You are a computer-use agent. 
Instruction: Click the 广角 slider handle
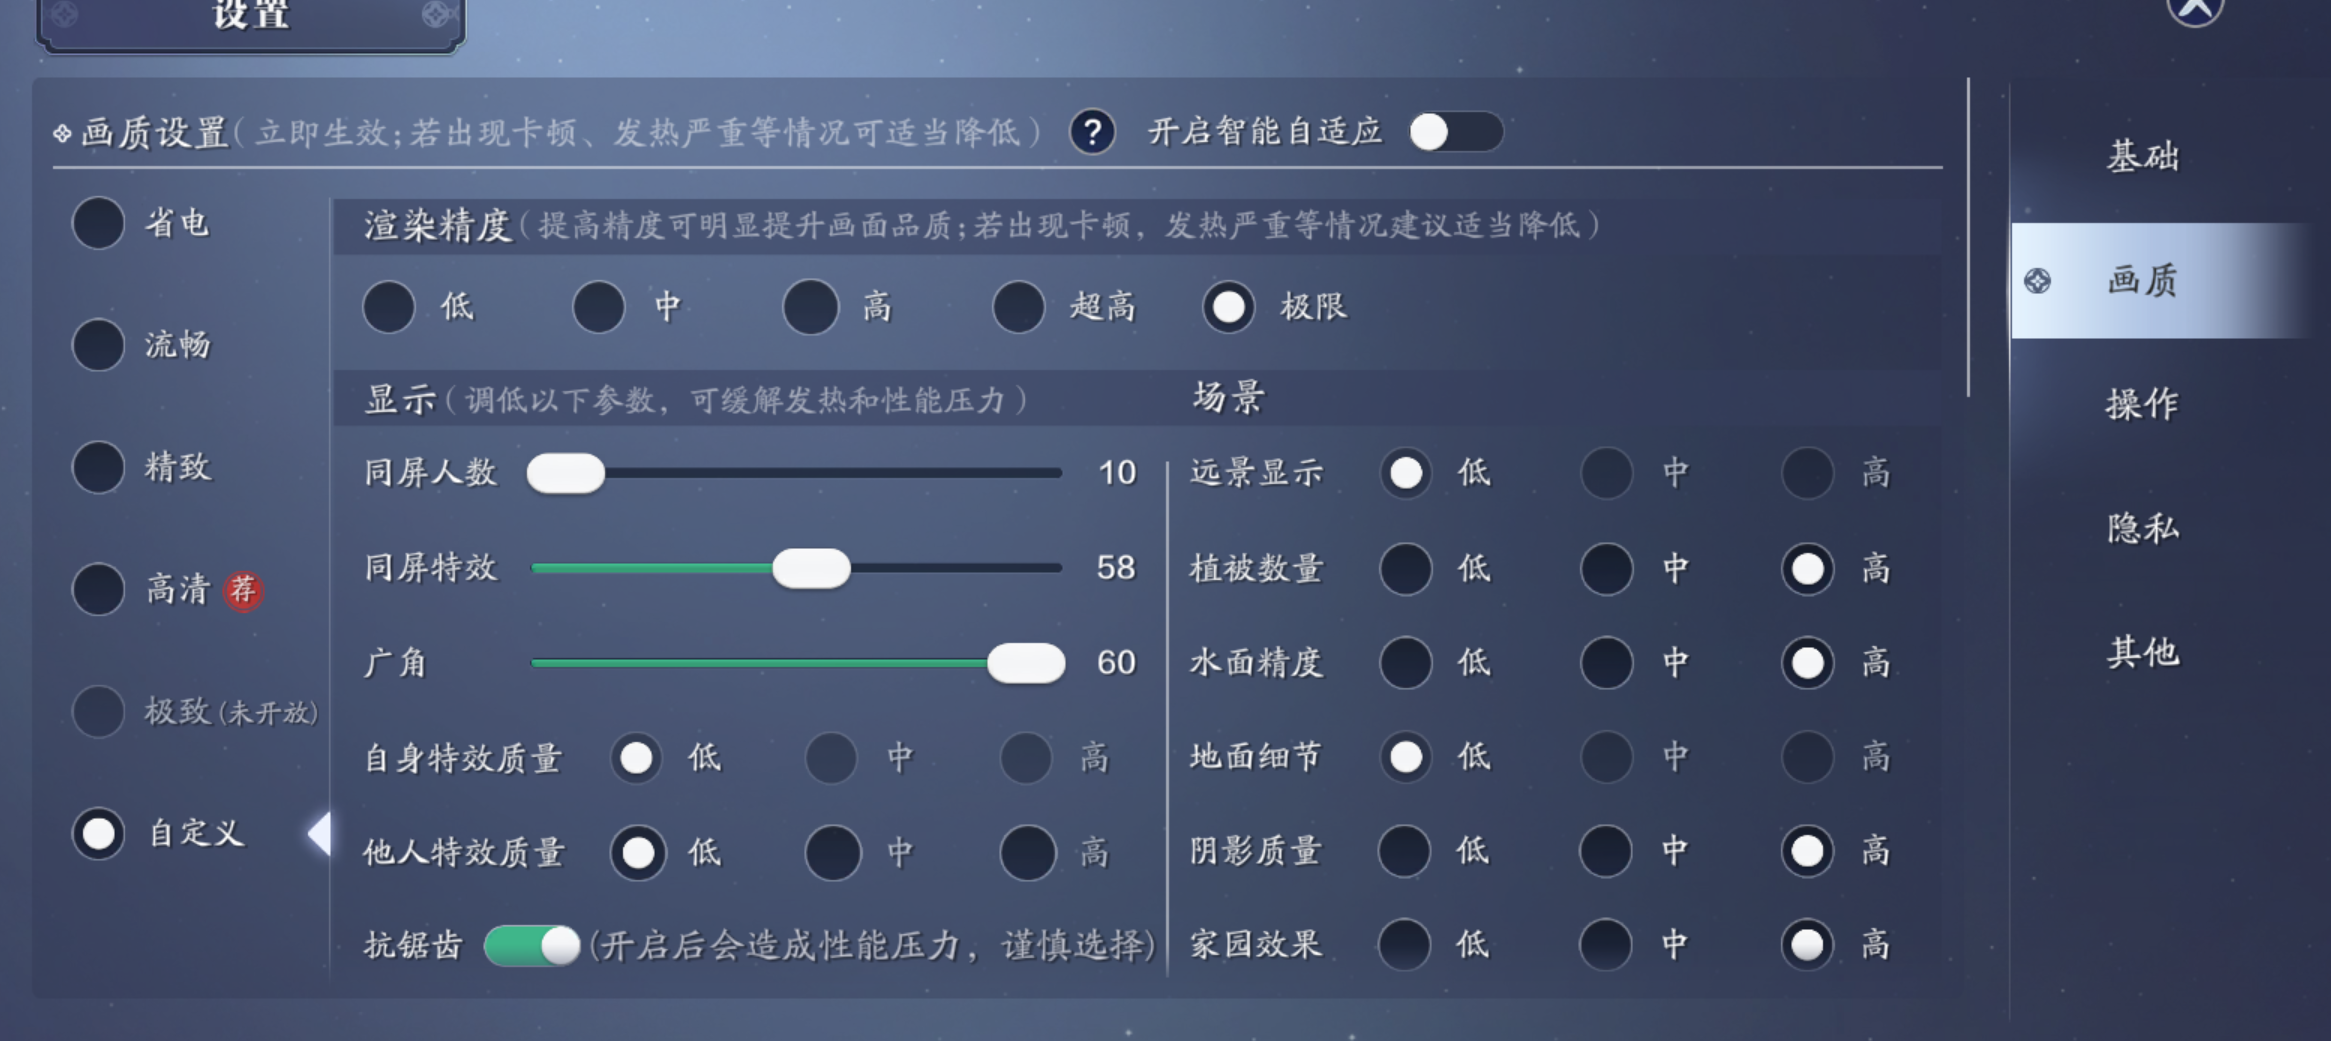[1026, 663]
